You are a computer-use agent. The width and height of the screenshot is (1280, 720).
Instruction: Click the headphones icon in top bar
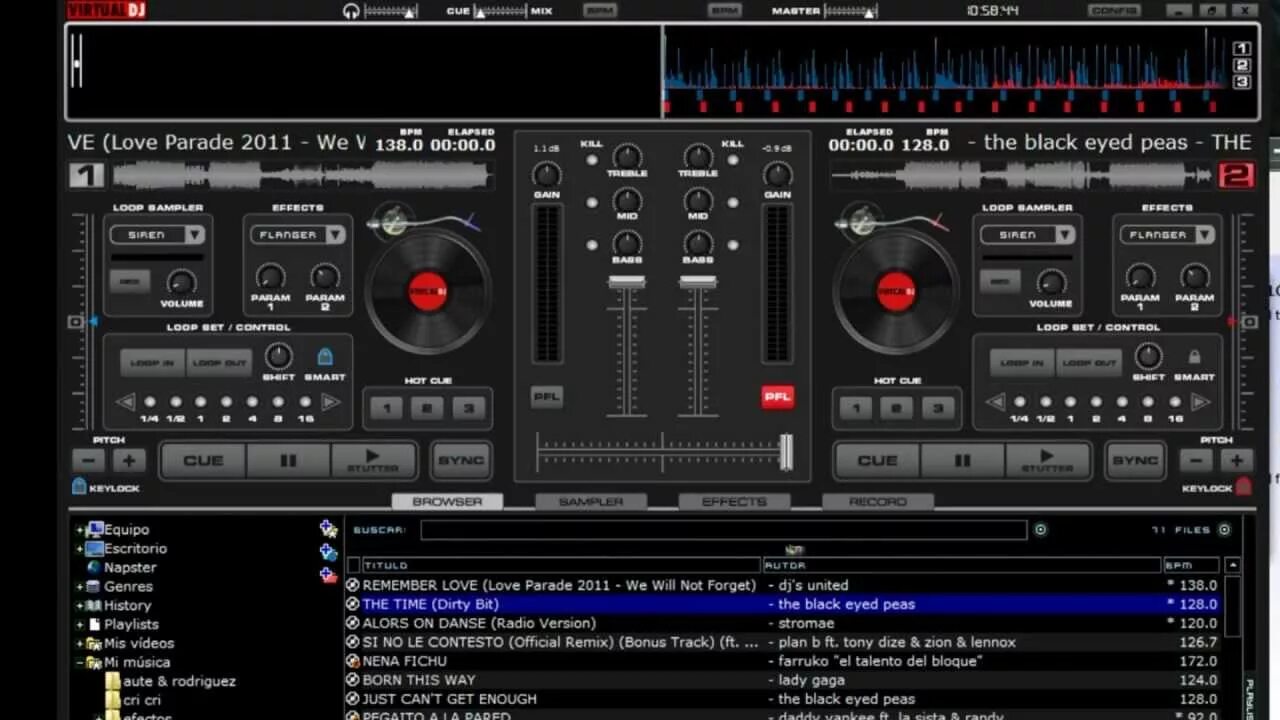pyautogui.click(x=351, y=11)
